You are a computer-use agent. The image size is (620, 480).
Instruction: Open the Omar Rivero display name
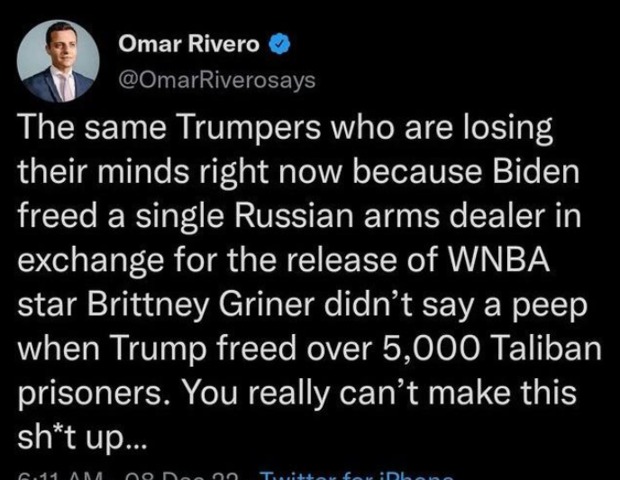189,44
